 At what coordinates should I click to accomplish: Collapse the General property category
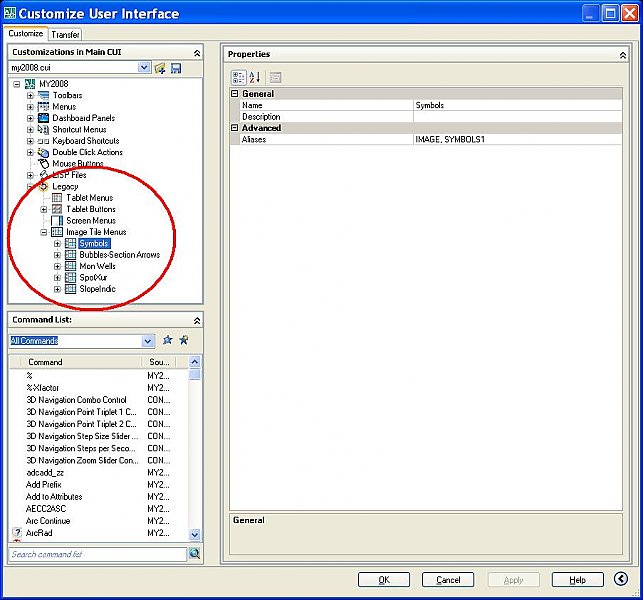point(235,94)
